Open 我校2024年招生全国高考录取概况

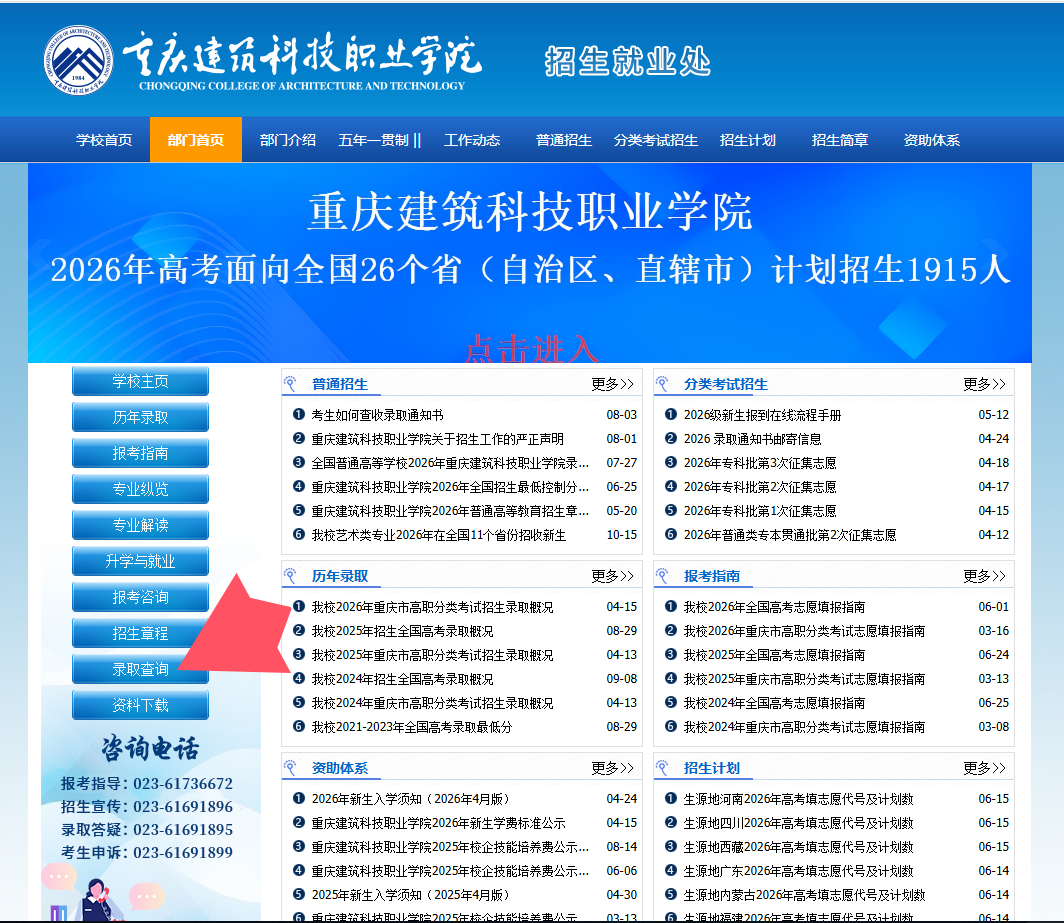pyautogui.click(x=402, y=679)
